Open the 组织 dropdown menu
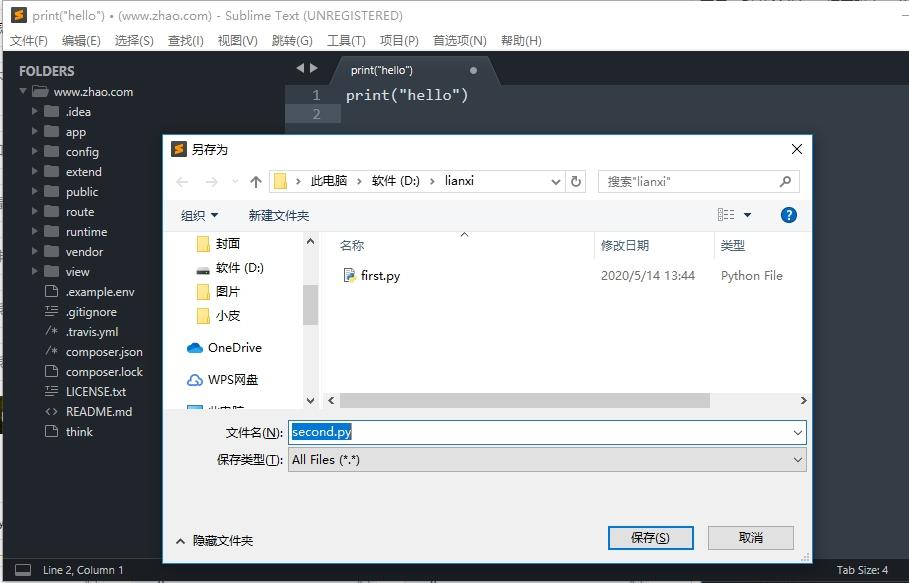This screenshot has height=583, width=909. (x=199, y=216)
